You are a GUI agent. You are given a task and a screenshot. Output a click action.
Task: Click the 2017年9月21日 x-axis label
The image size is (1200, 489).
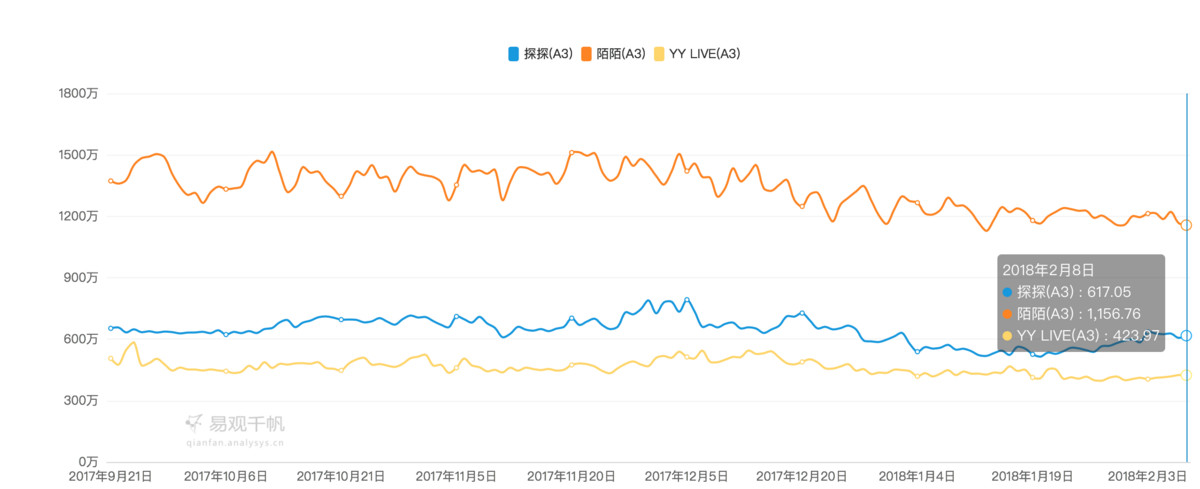click(111, 476)
